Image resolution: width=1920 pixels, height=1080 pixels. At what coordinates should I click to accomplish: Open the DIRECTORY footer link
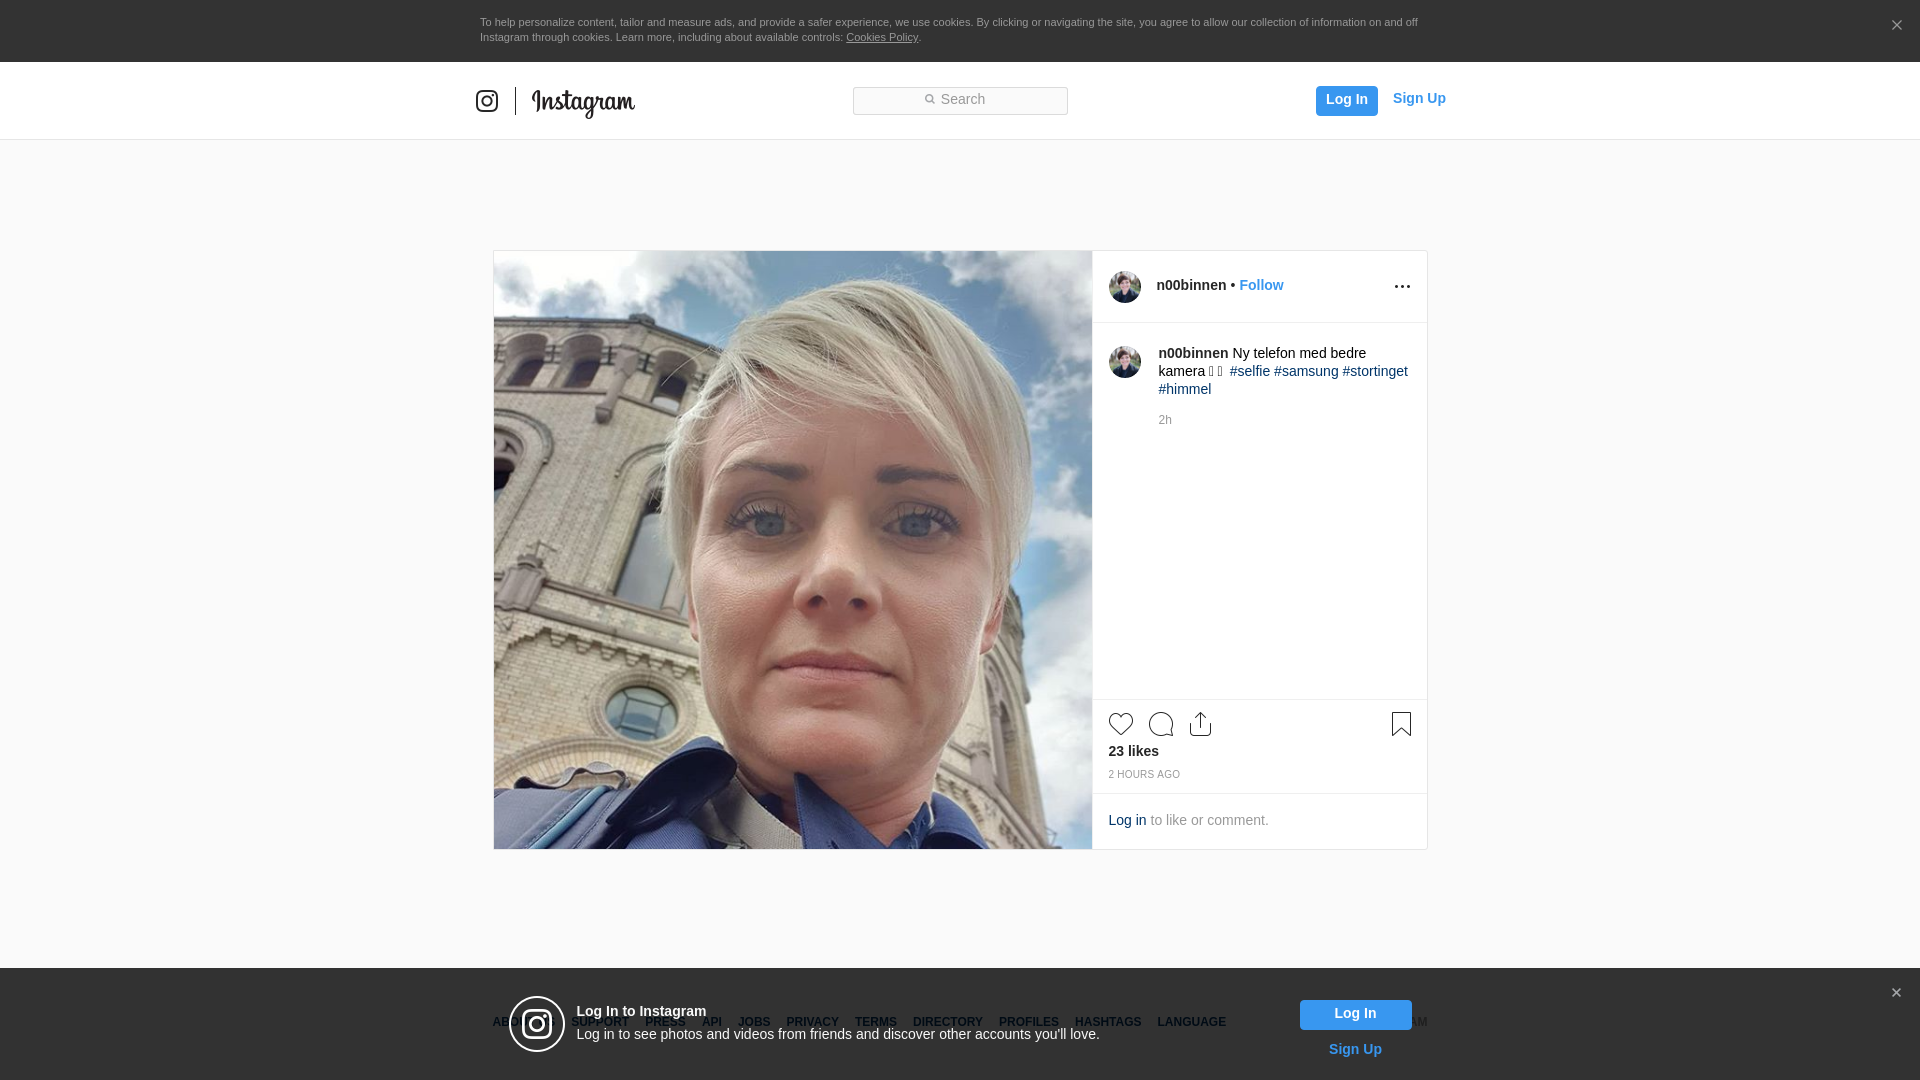(x=948, y=1022)
